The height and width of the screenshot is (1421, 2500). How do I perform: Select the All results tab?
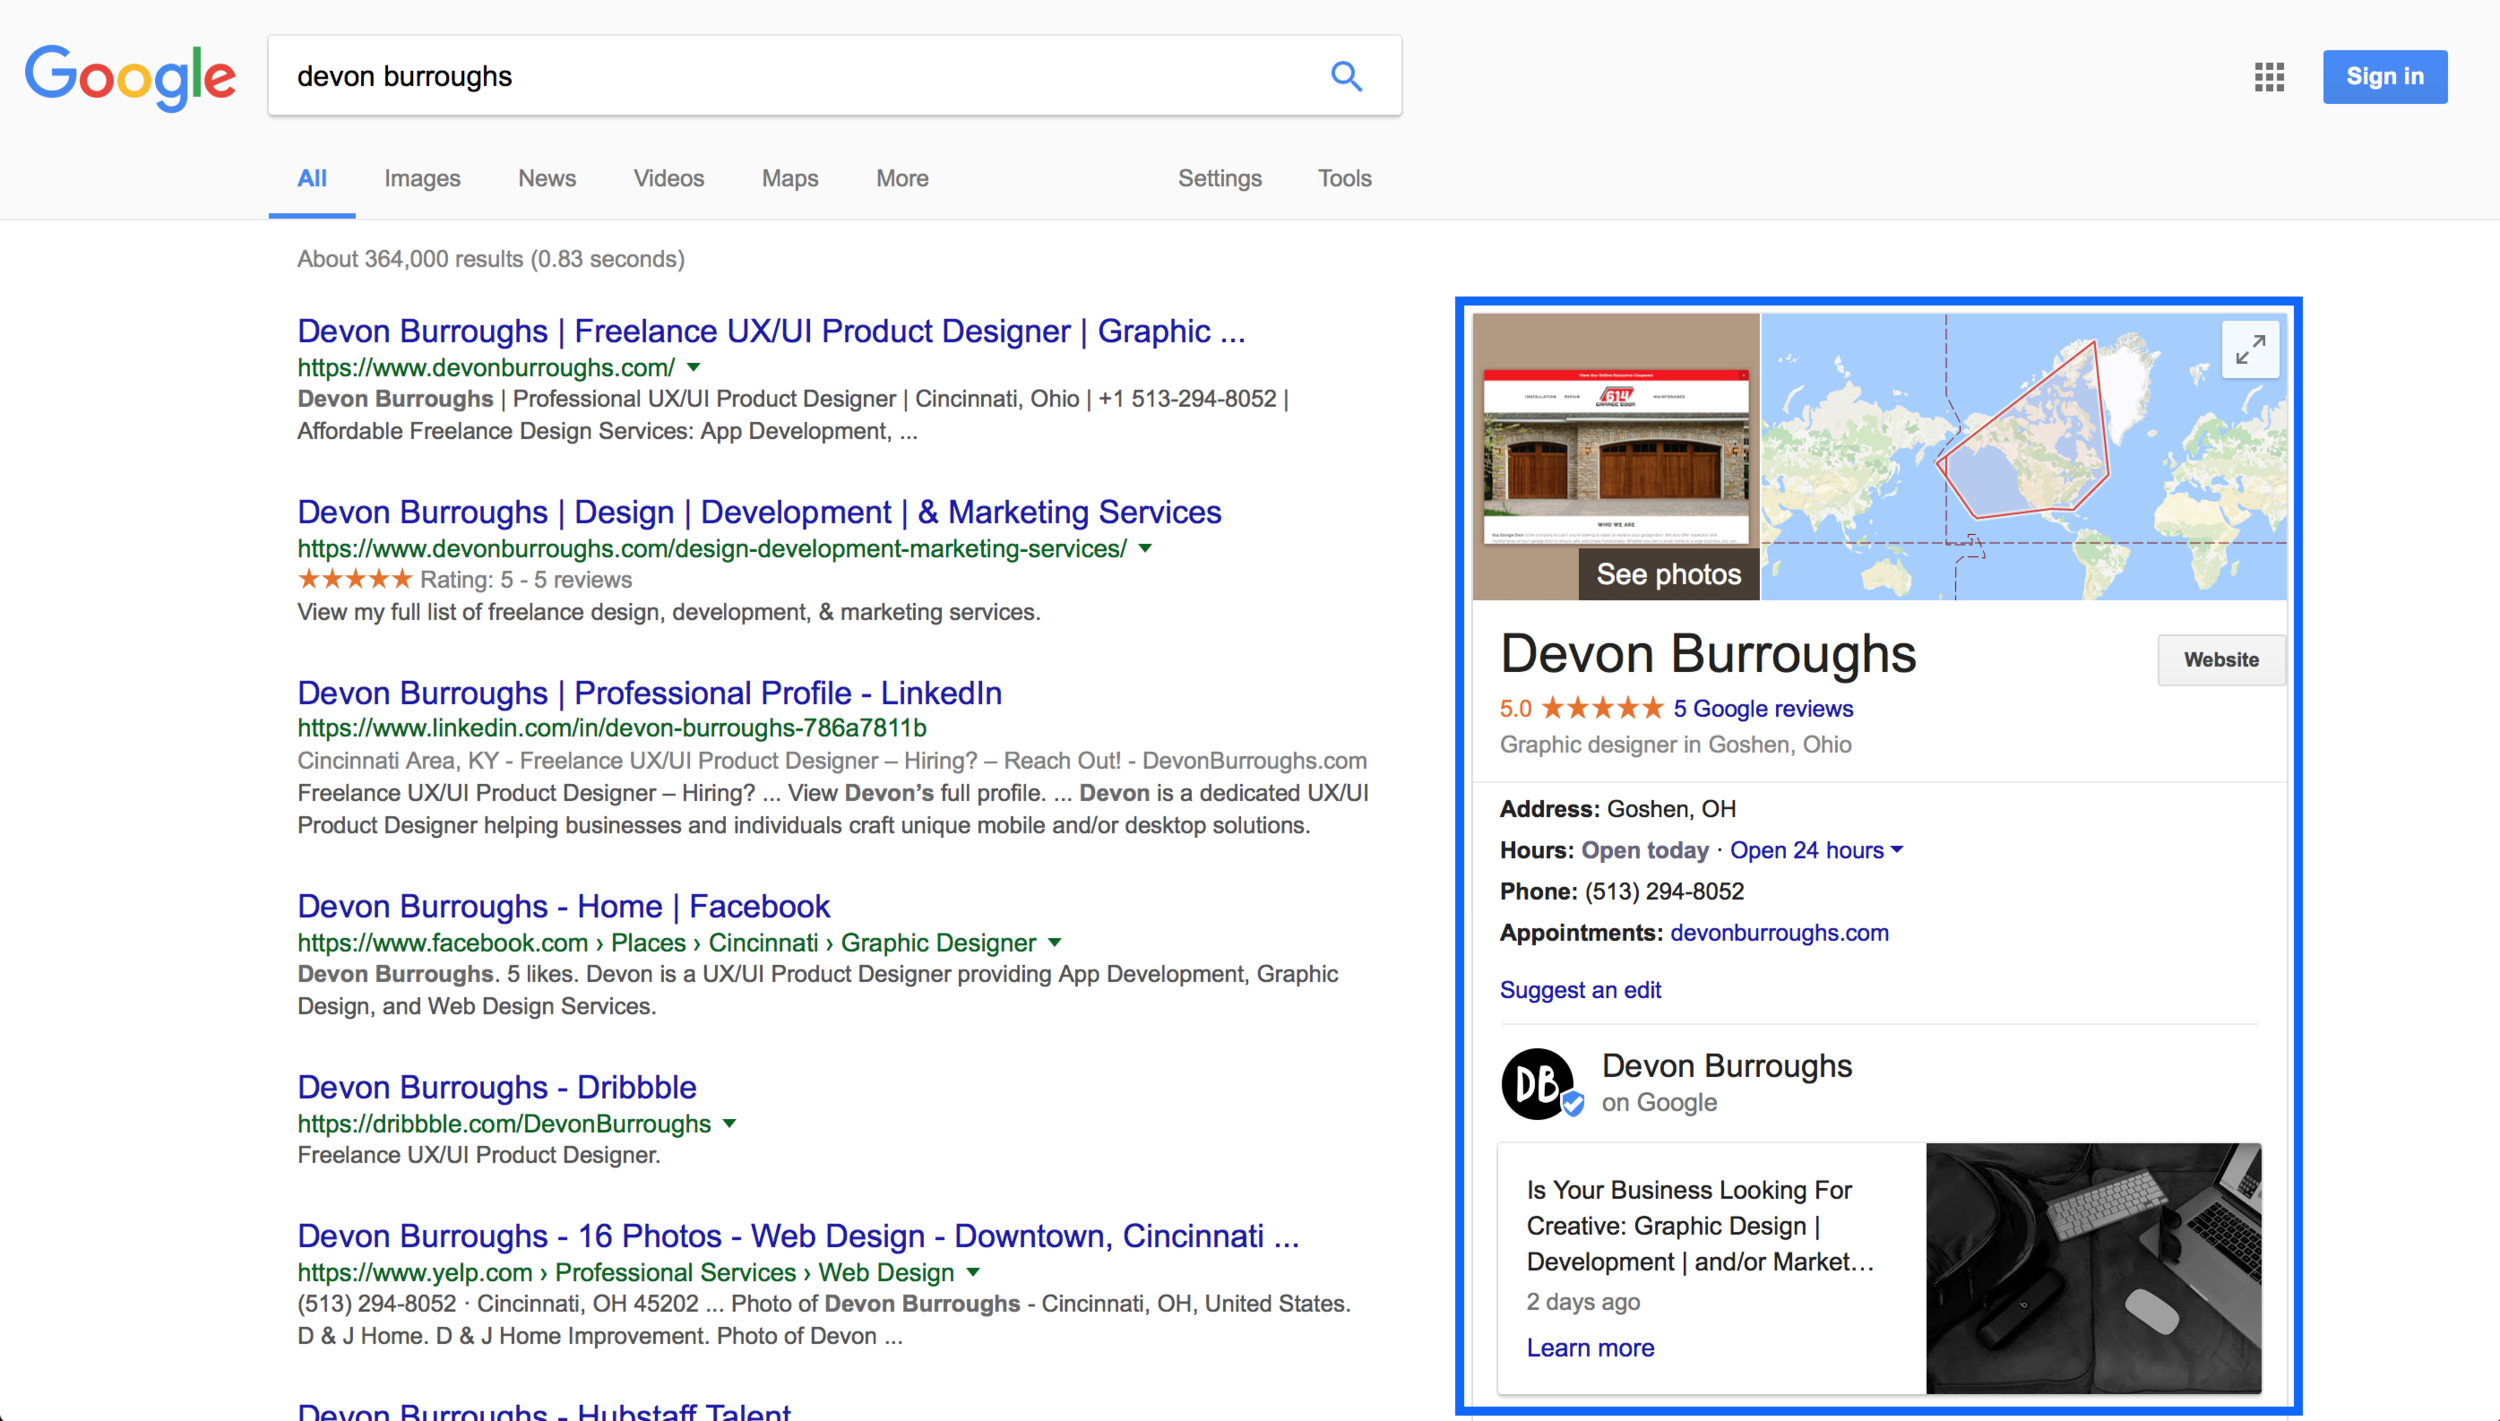click(x=312, y=178)
